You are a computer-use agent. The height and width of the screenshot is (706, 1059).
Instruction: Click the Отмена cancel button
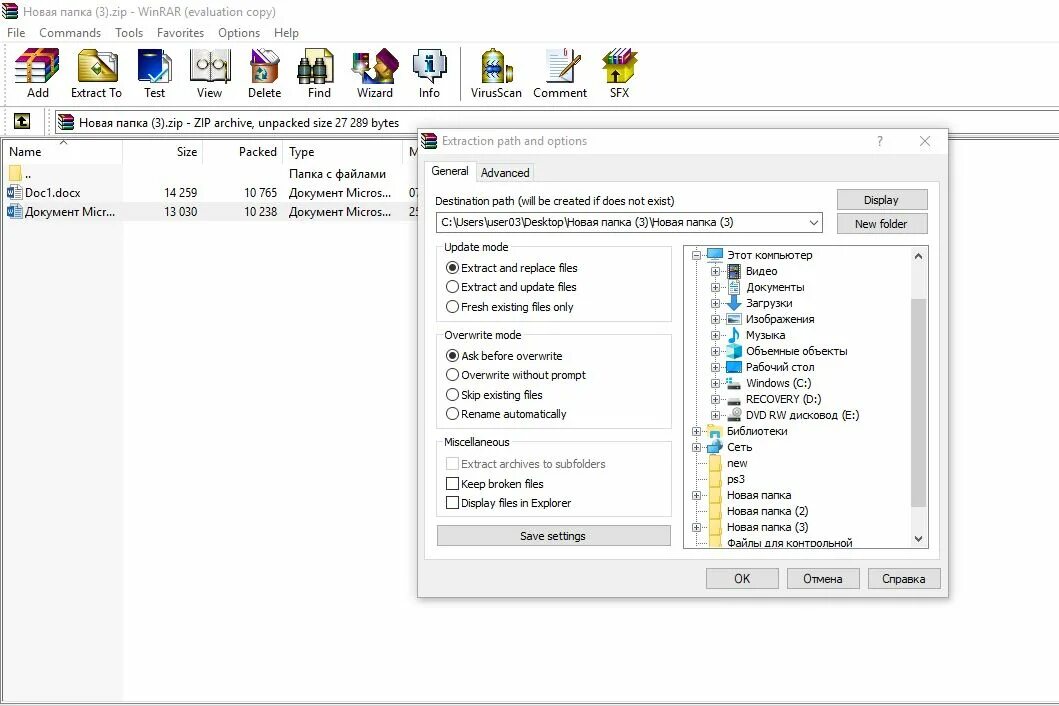(823, 578)
